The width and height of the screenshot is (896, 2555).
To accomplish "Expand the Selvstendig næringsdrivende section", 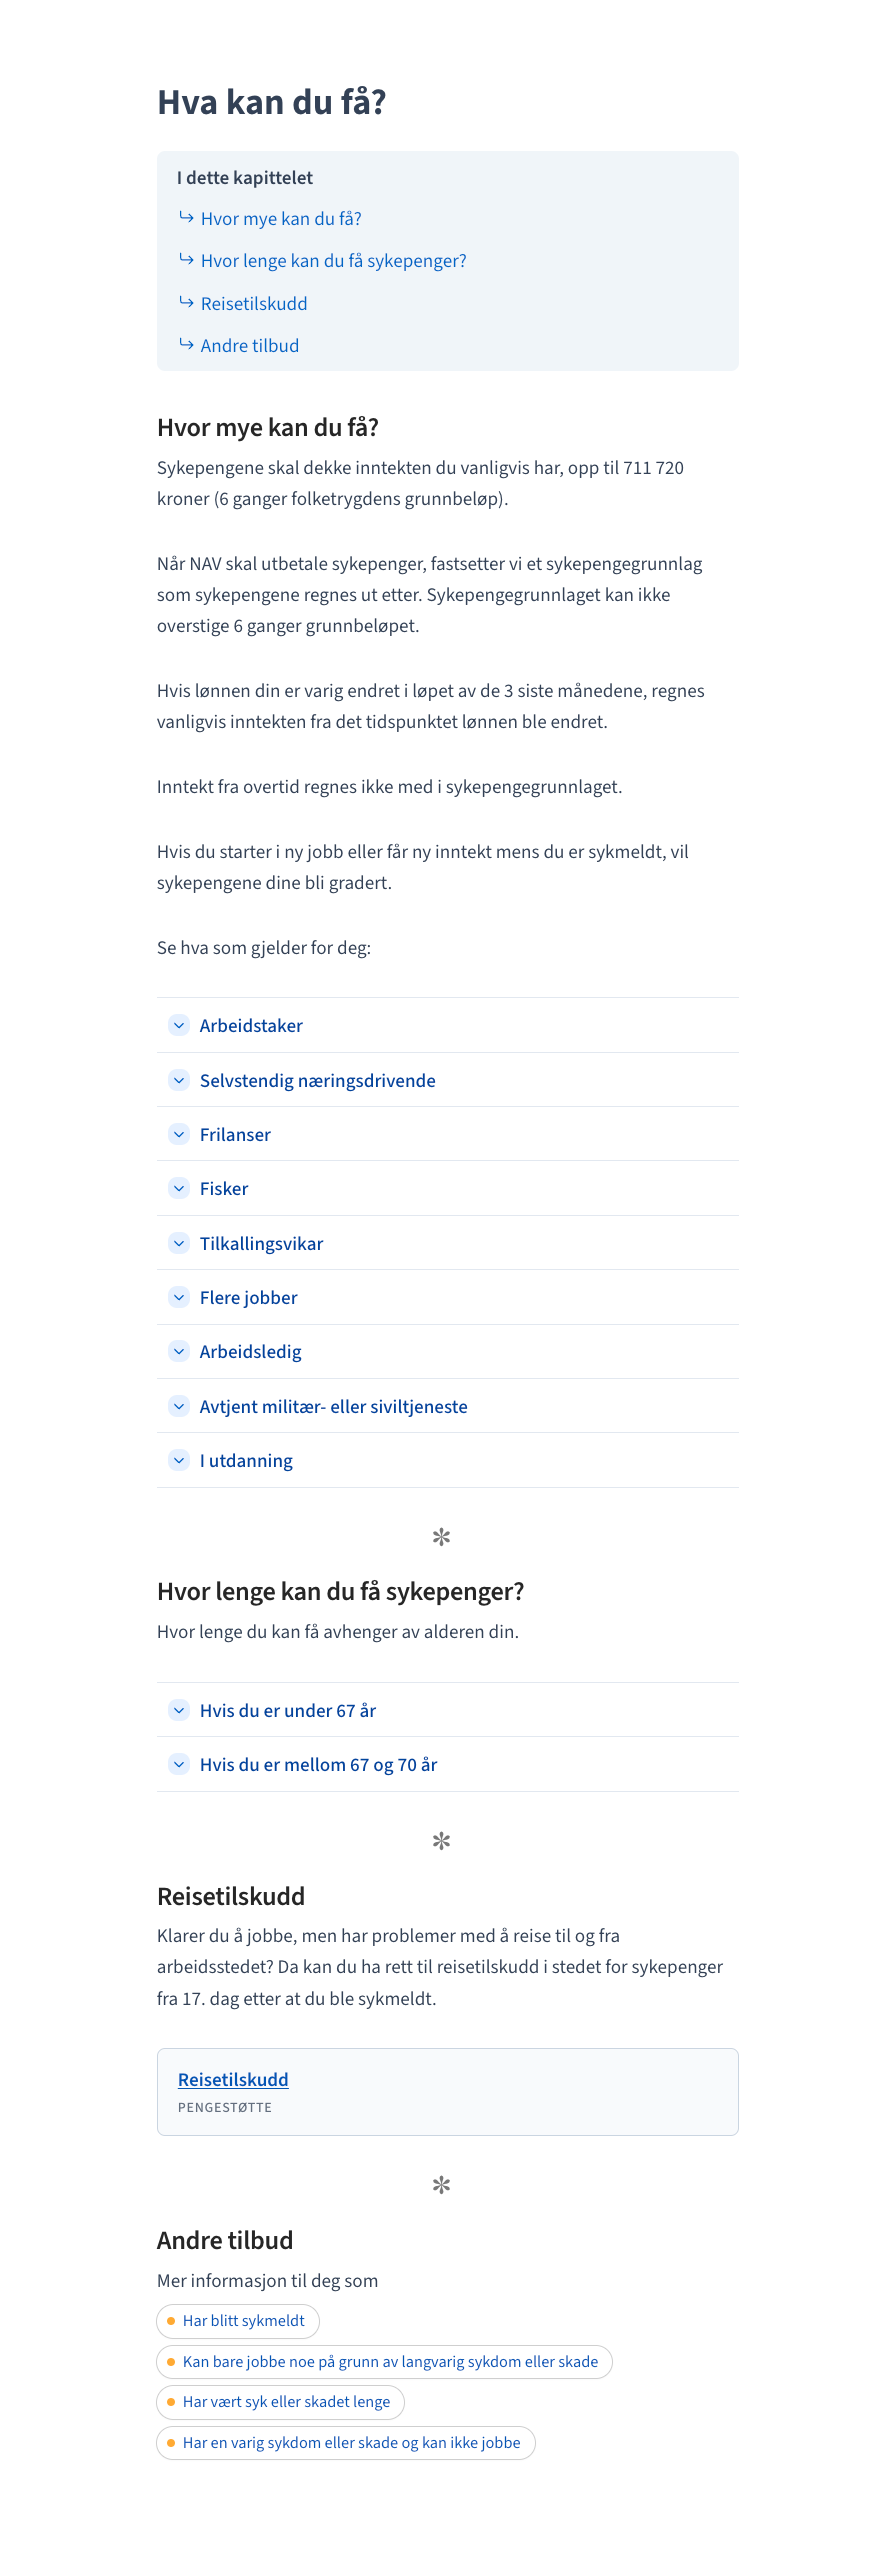I will point(317,1080).
